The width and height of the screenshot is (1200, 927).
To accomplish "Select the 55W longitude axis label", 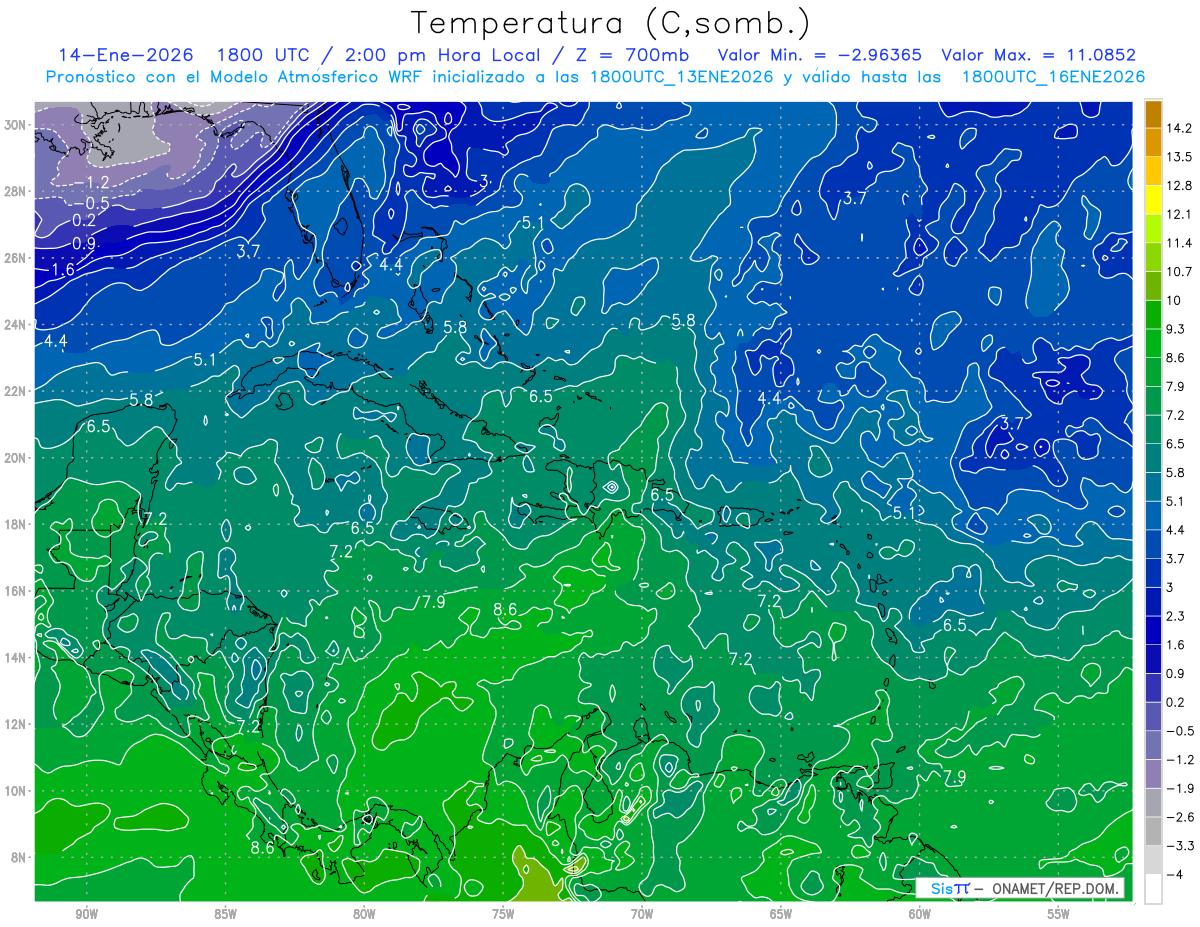I will tap(1058, 914).
